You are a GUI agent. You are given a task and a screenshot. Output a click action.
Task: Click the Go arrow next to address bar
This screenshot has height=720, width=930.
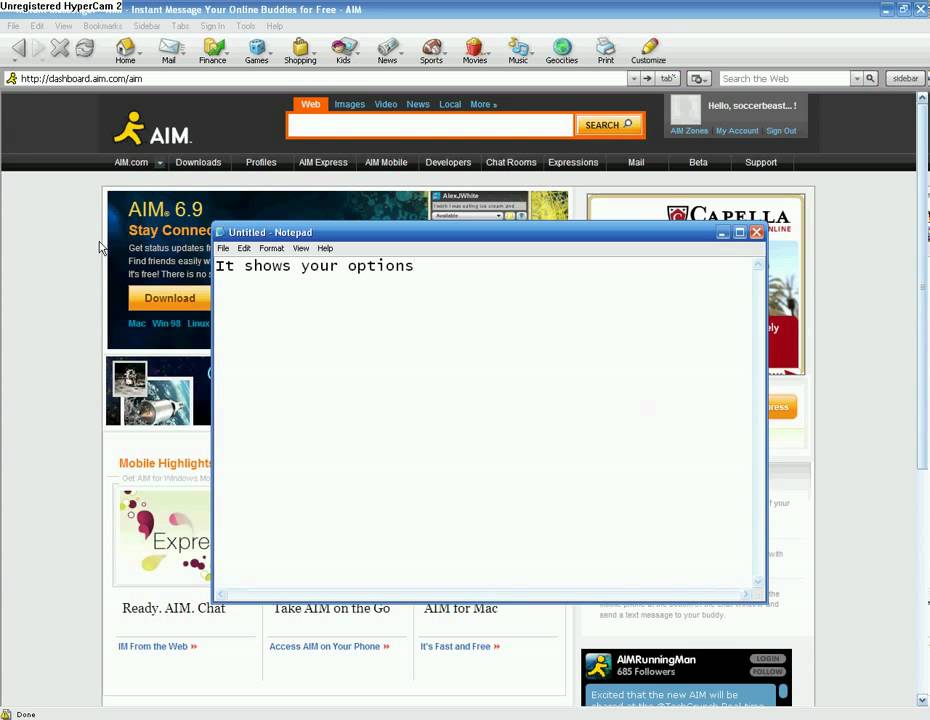click(648, 78)
